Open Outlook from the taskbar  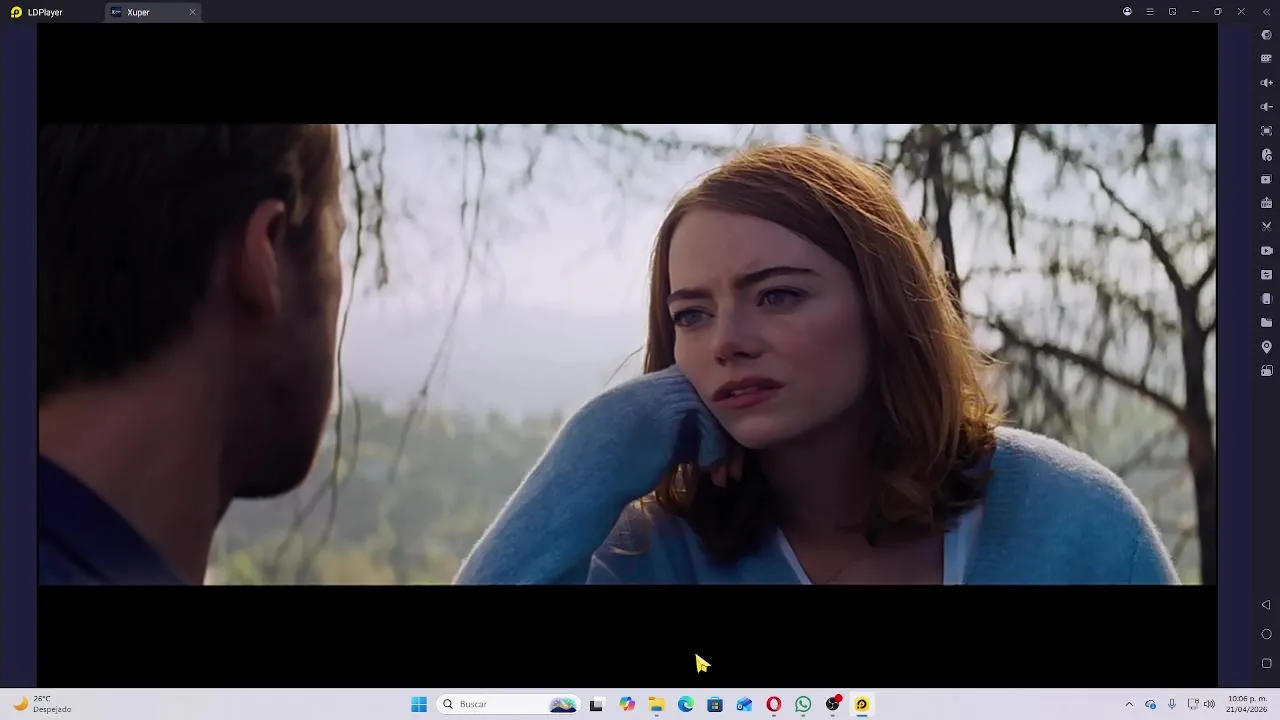[744, 704]
